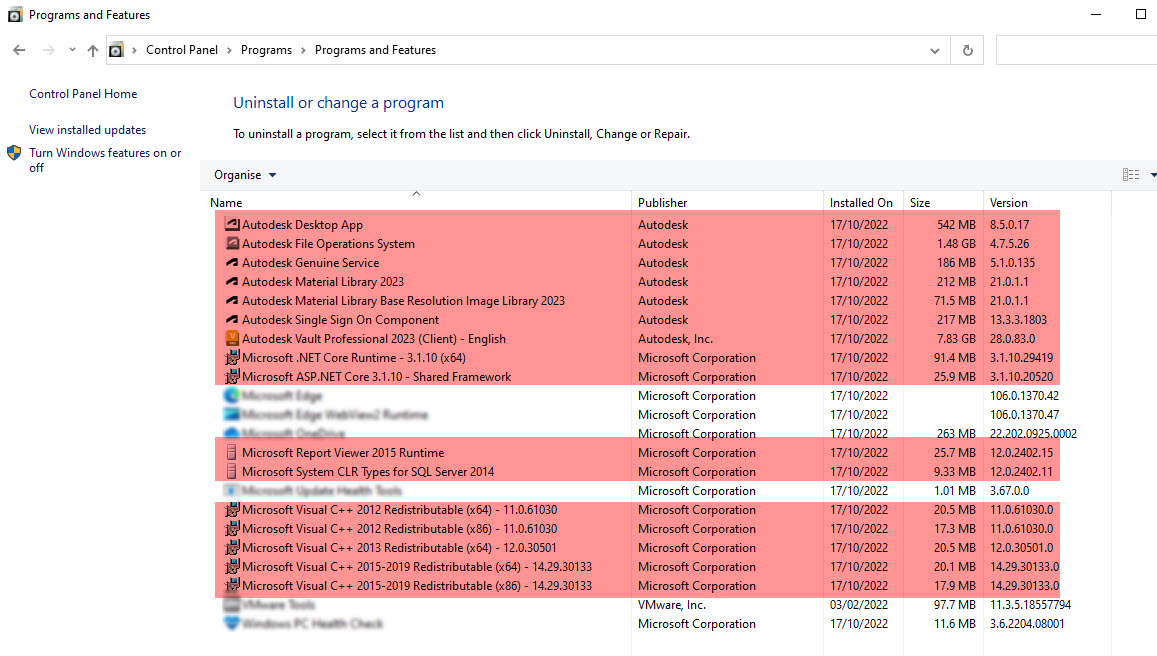Screen dimensions: 1157x656
Task: Sort by the Installed On column header
Action: tap(861, 203)
